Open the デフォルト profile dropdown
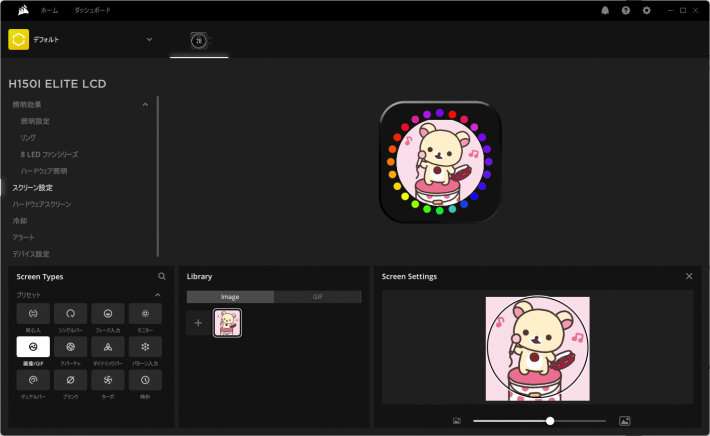 pos(149,39)
